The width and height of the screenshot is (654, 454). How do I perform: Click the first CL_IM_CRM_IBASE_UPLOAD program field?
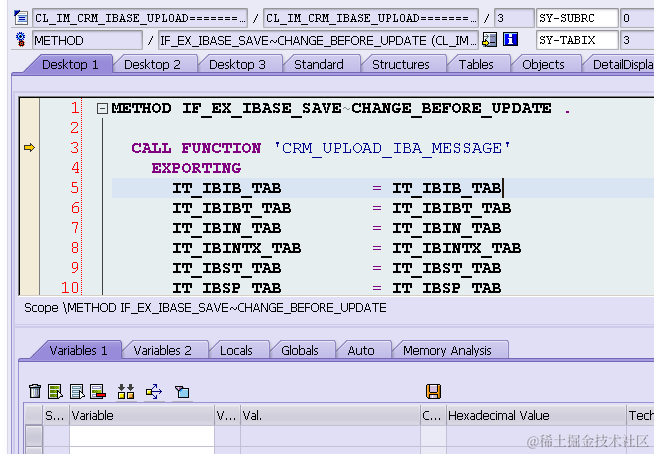coord(140,18)
